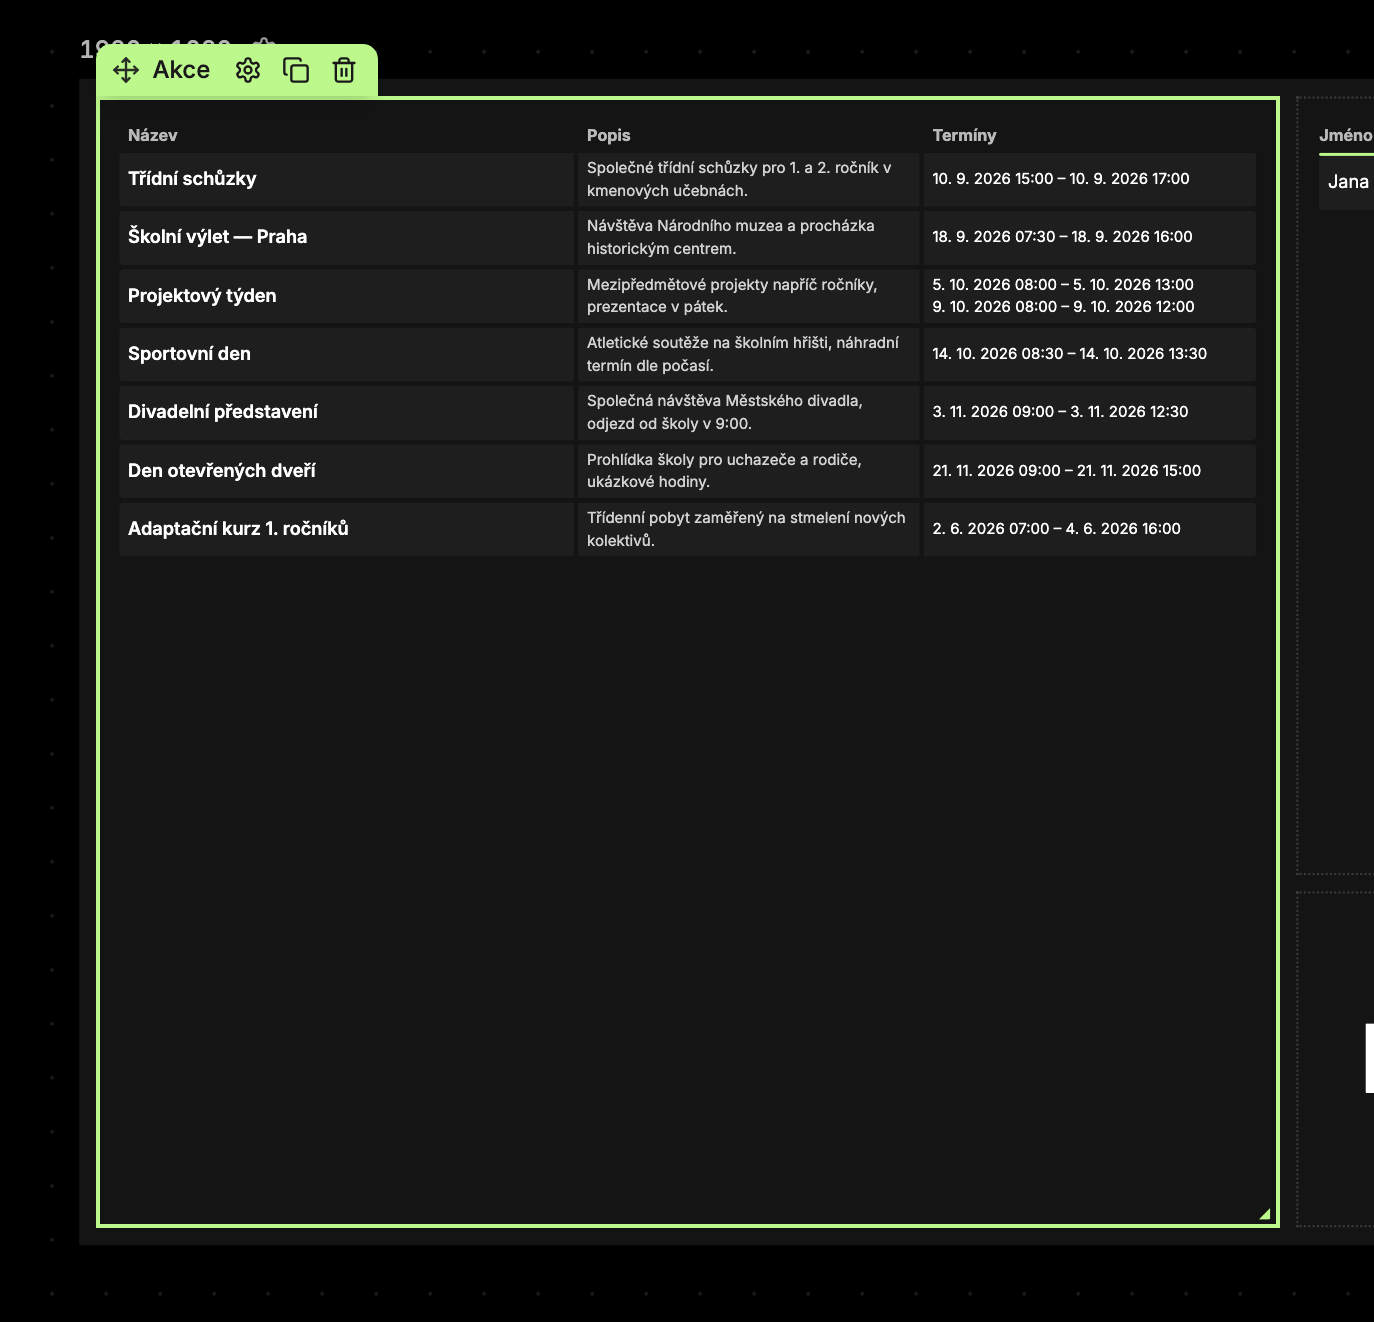This screenshot has height=1322, width=1374.
Task: Click the Jana cell in side table
Action: point(1348,182)
